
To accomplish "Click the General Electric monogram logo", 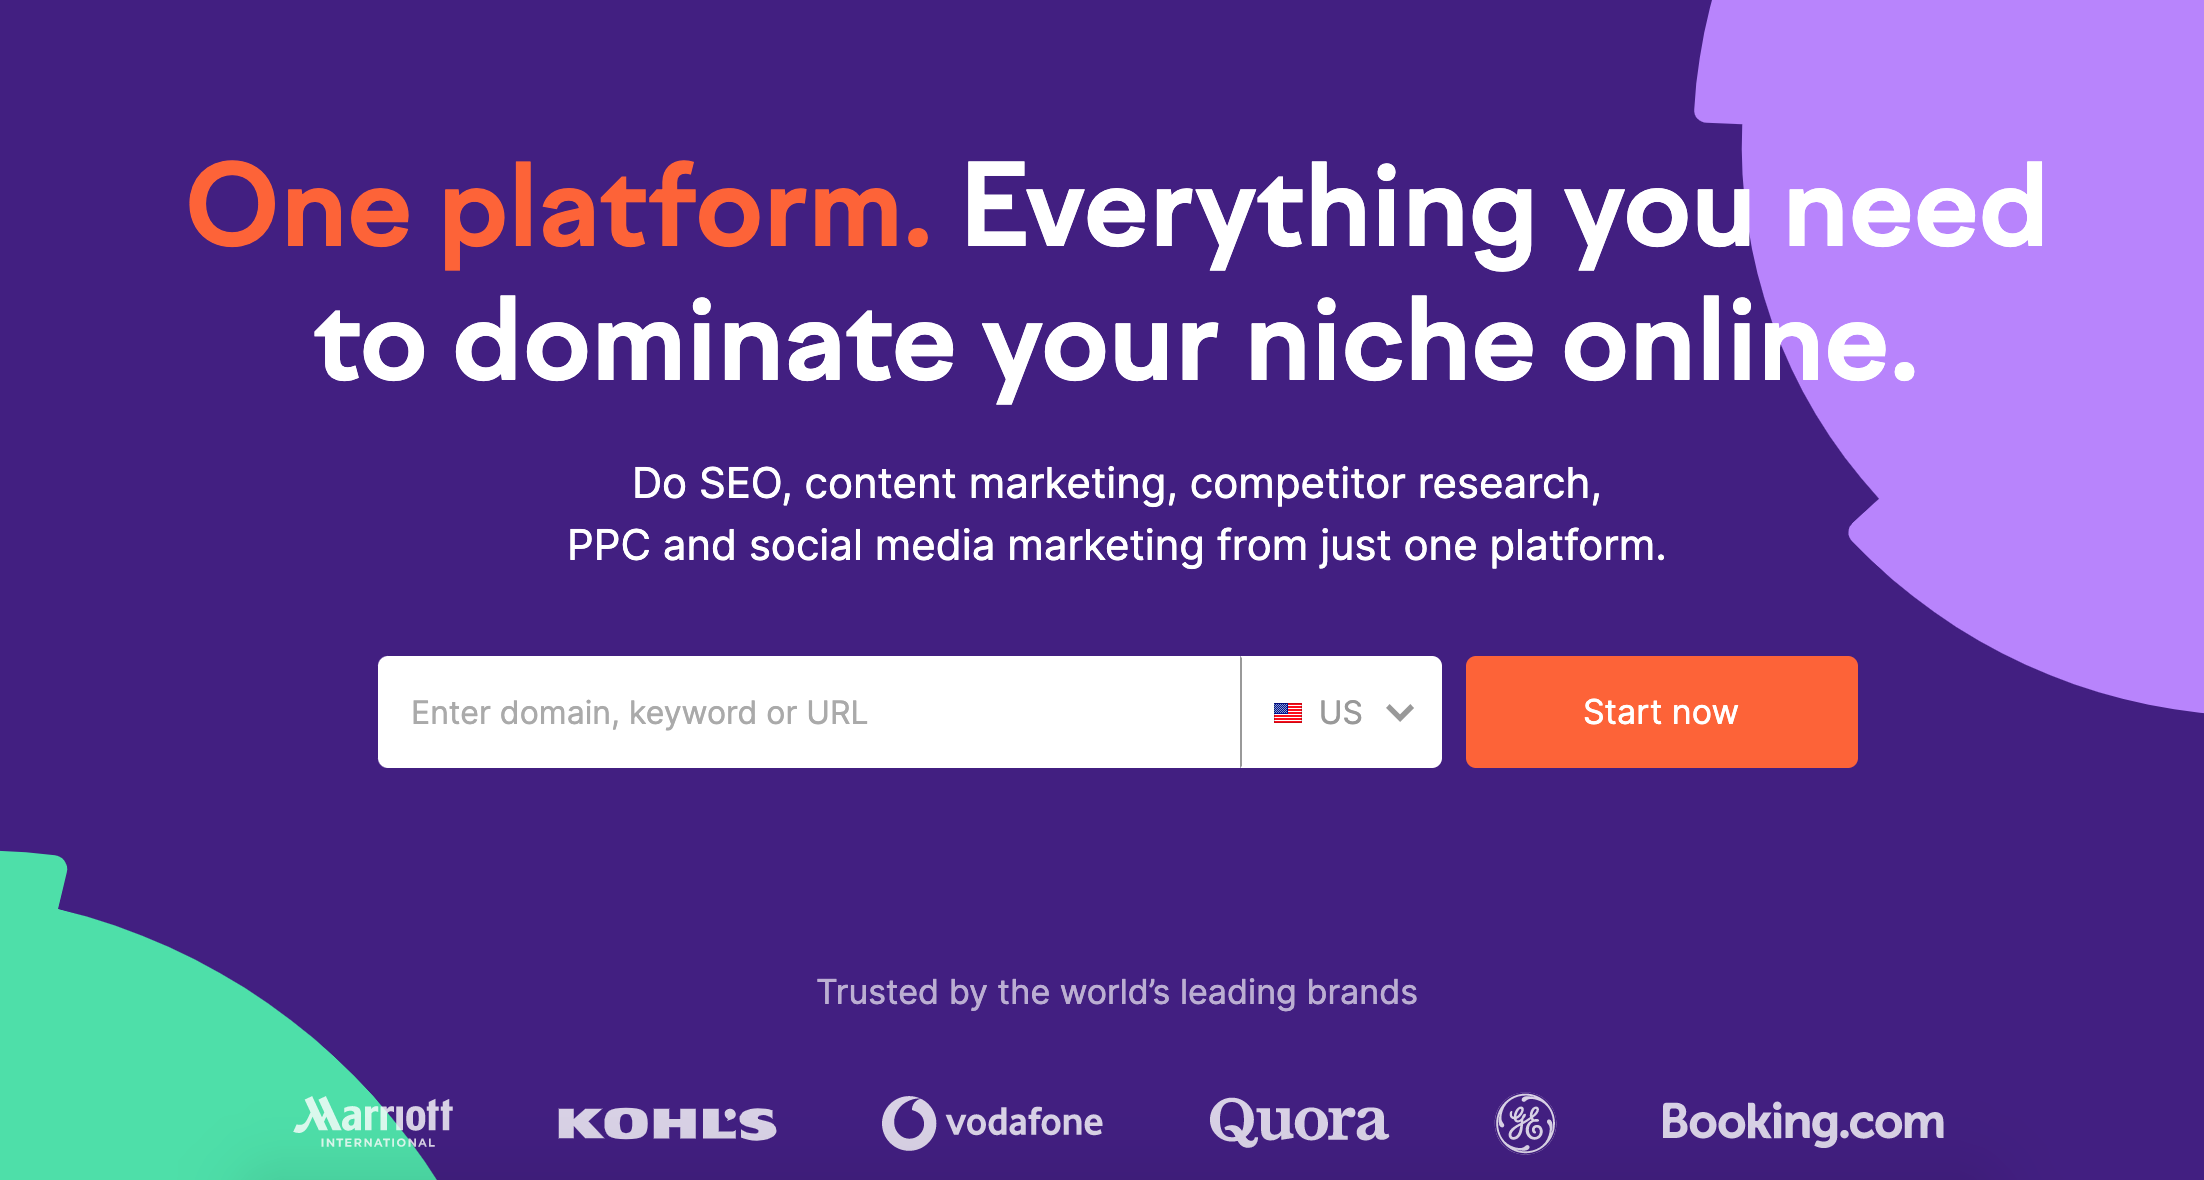I will click(x=1525, y=1121).
